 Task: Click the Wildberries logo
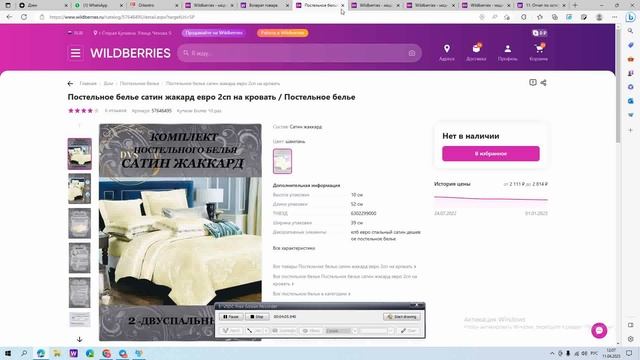point(130,53)
